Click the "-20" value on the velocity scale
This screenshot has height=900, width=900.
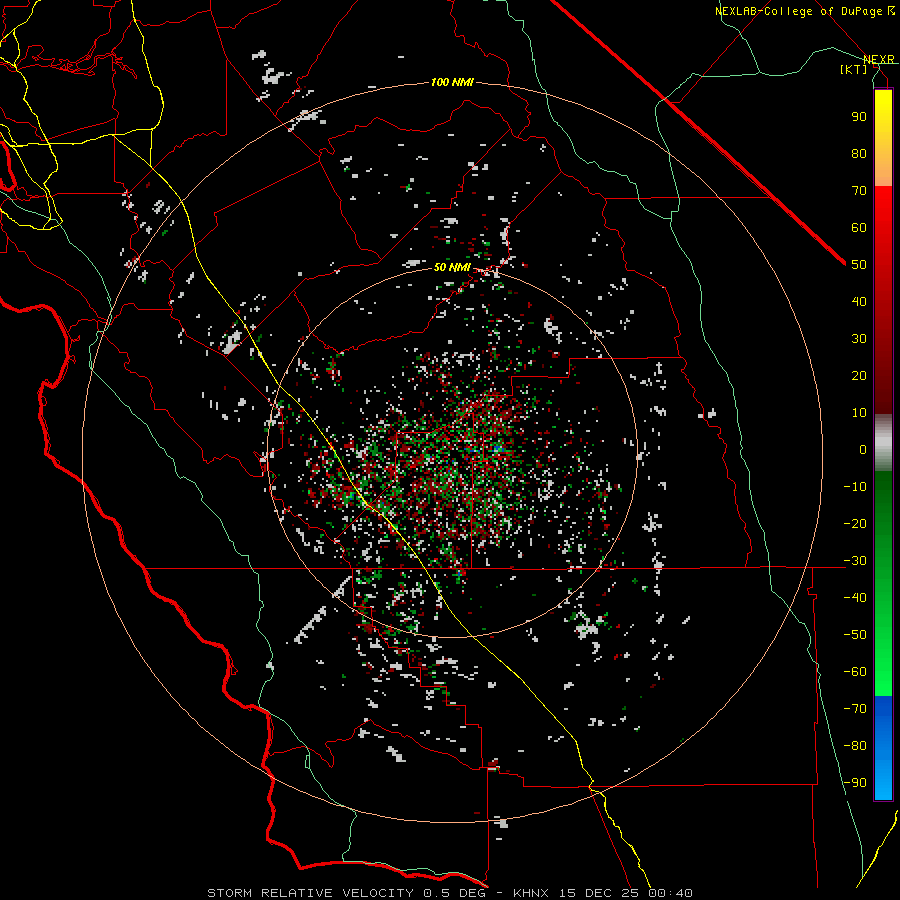click(855, 523)
